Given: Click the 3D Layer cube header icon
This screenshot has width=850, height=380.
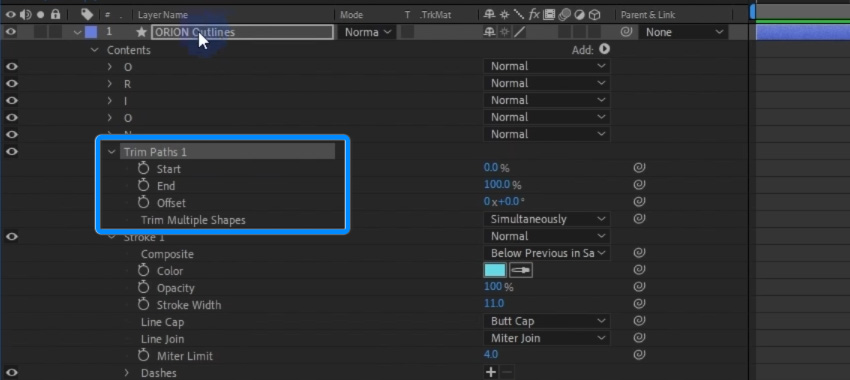Looking at the screenshot, I should click(595, 15).
